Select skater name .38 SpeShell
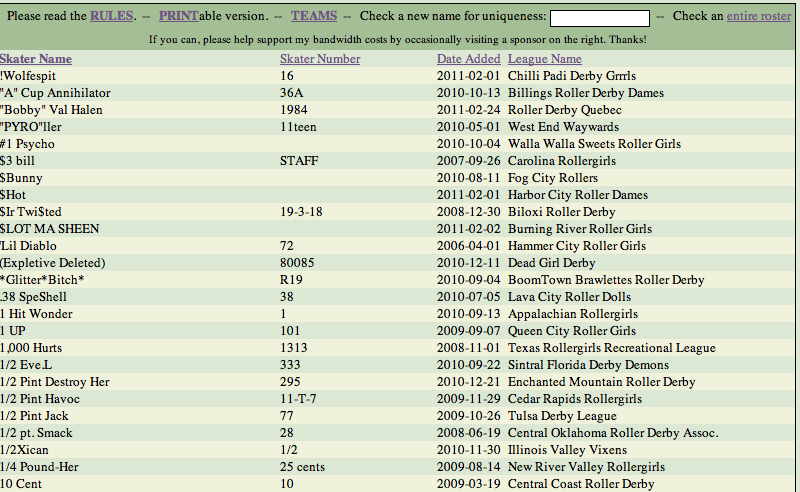The height and width of the screenshot is (492, 800). pyautogui.click(x=33, y=297)
